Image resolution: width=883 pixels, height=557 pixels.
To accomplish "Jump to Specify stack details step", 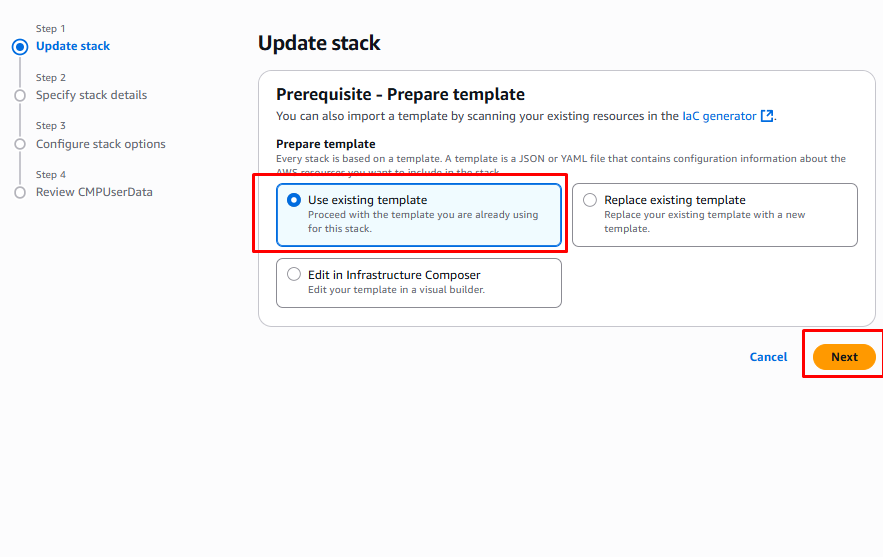I will [91, 95].
